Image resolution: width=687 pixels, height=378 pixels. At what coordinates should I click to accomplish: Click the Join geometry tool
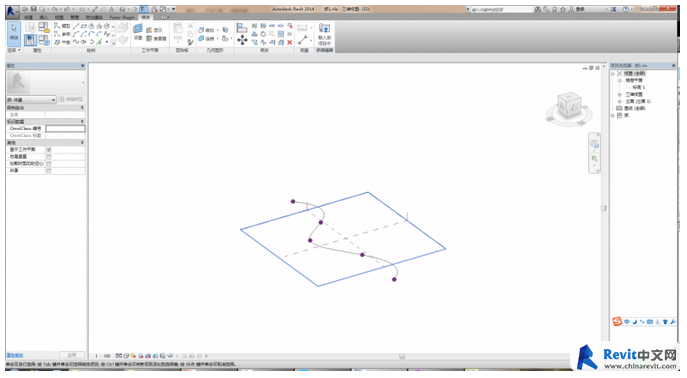tap(206, 39)
